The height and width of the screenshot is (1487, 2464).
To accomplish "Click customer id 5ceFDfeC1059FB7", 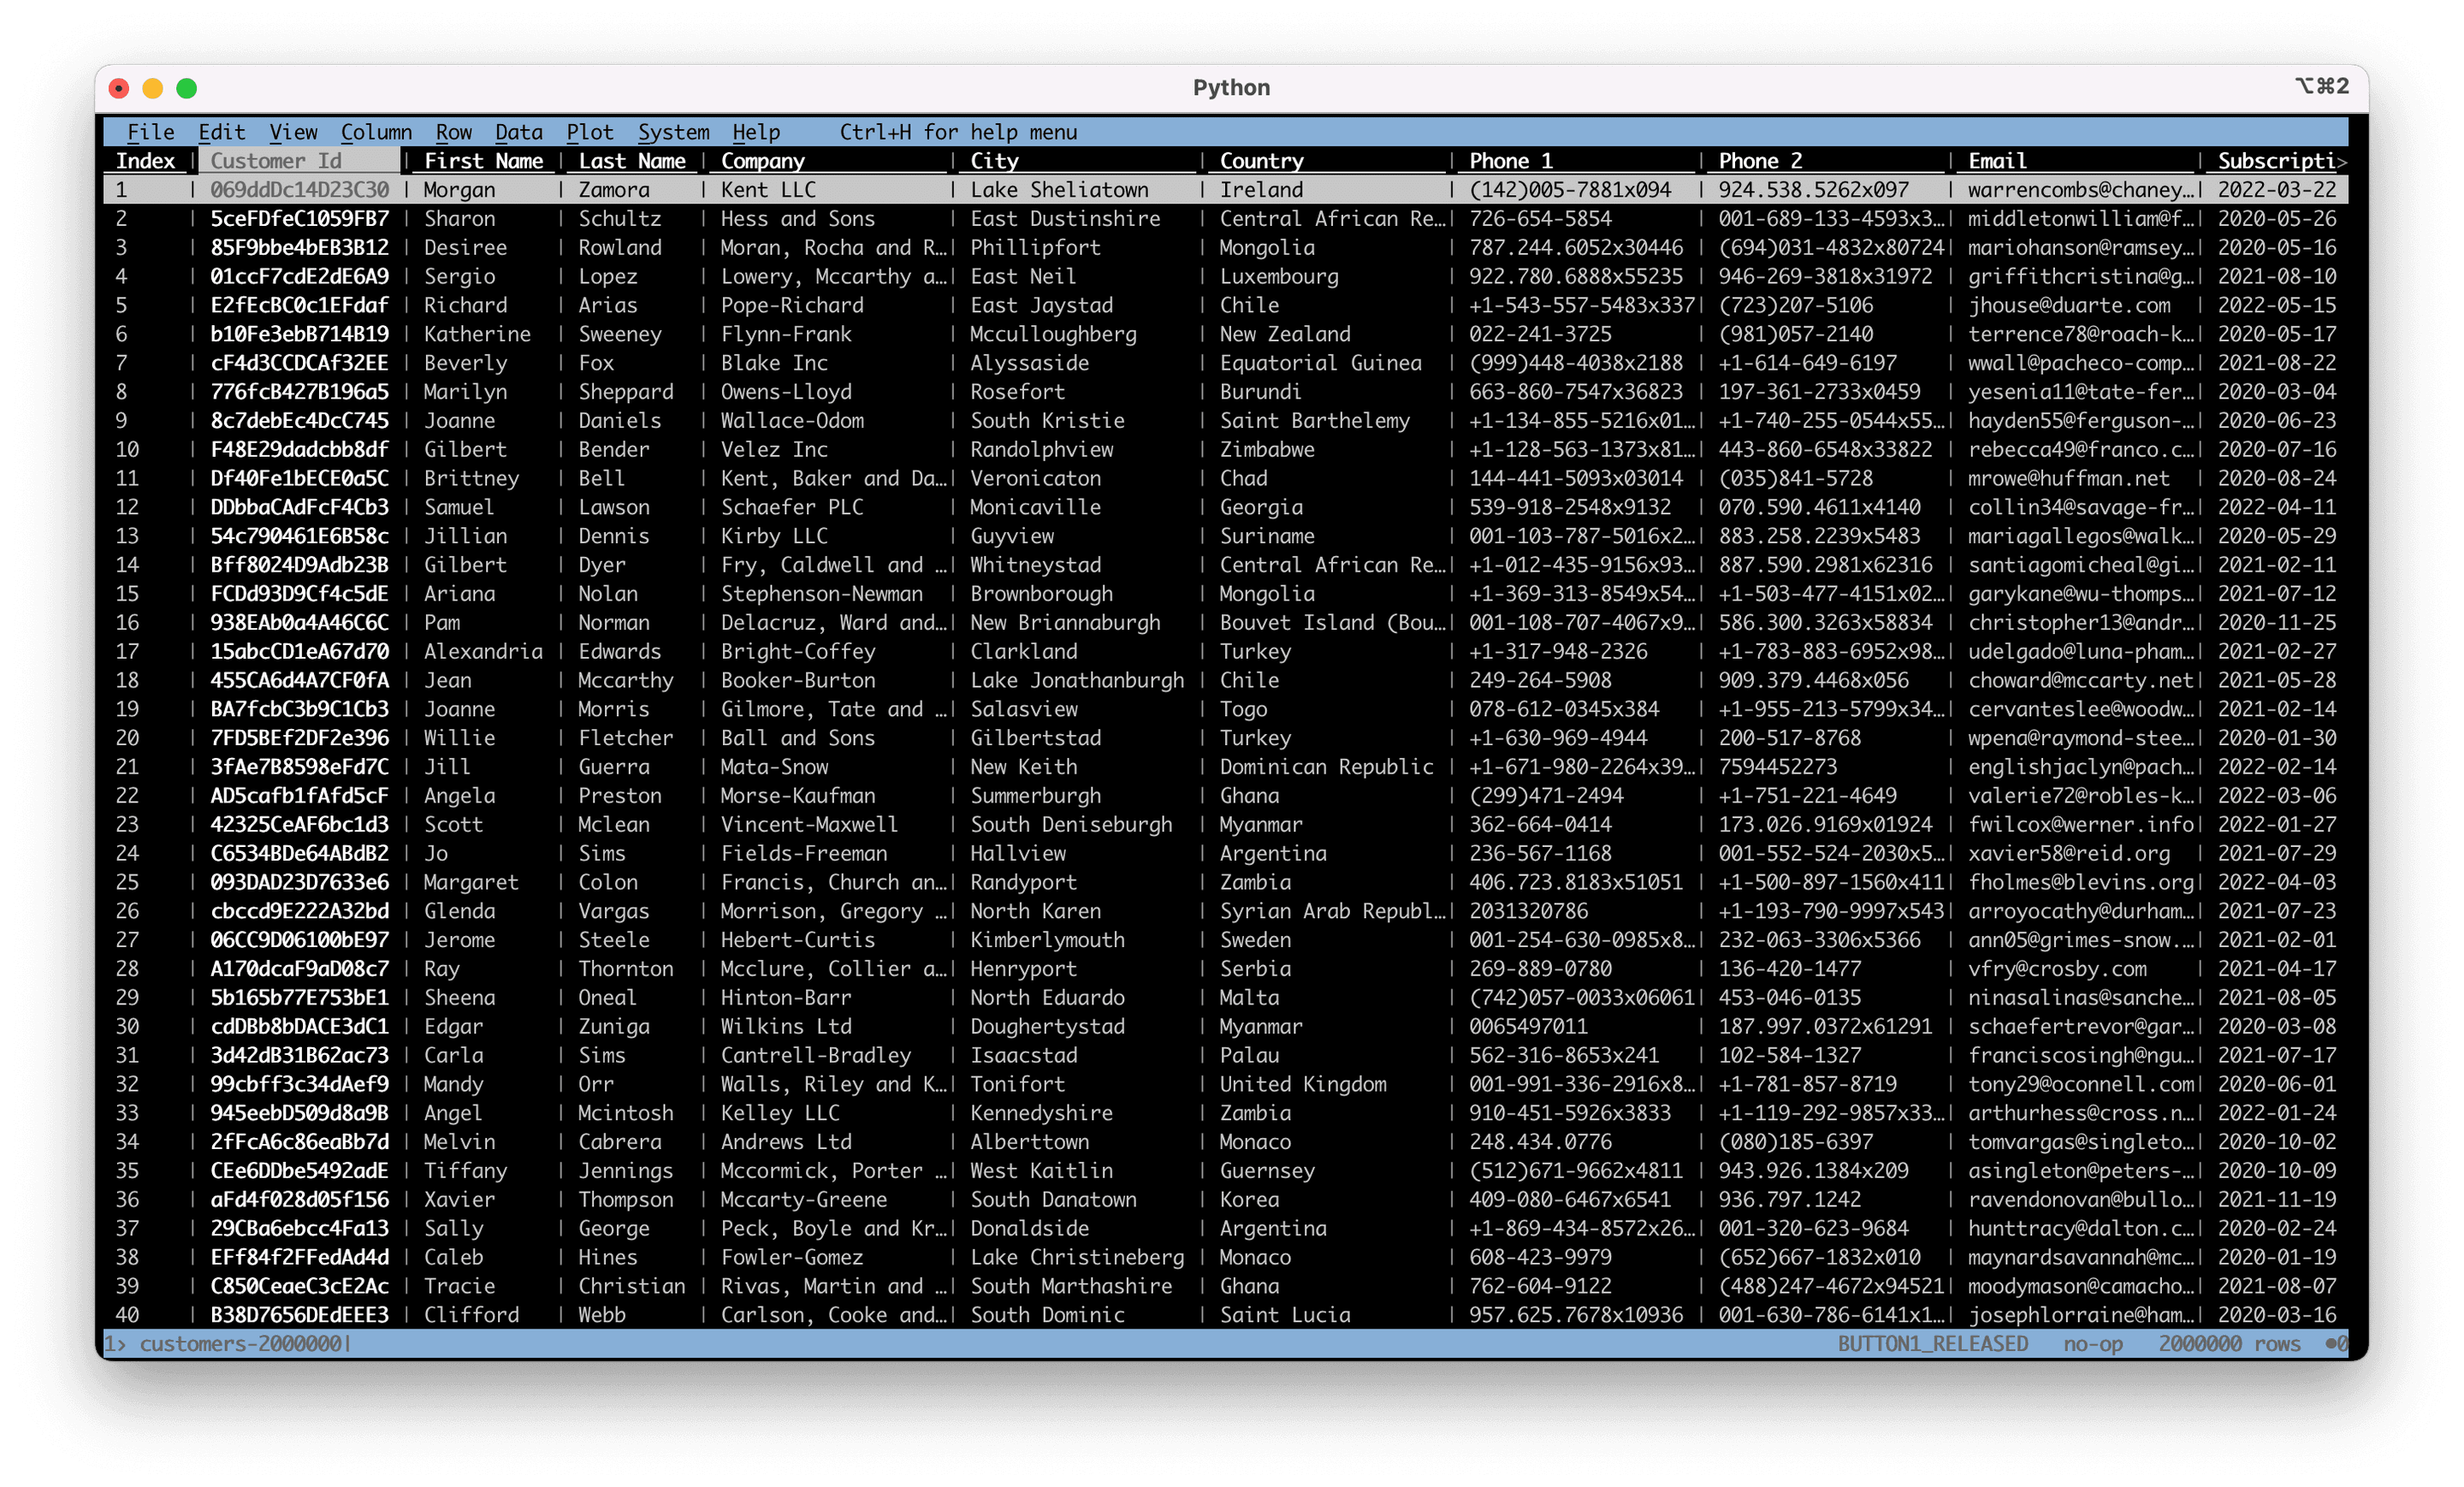I will coord(300,219).
